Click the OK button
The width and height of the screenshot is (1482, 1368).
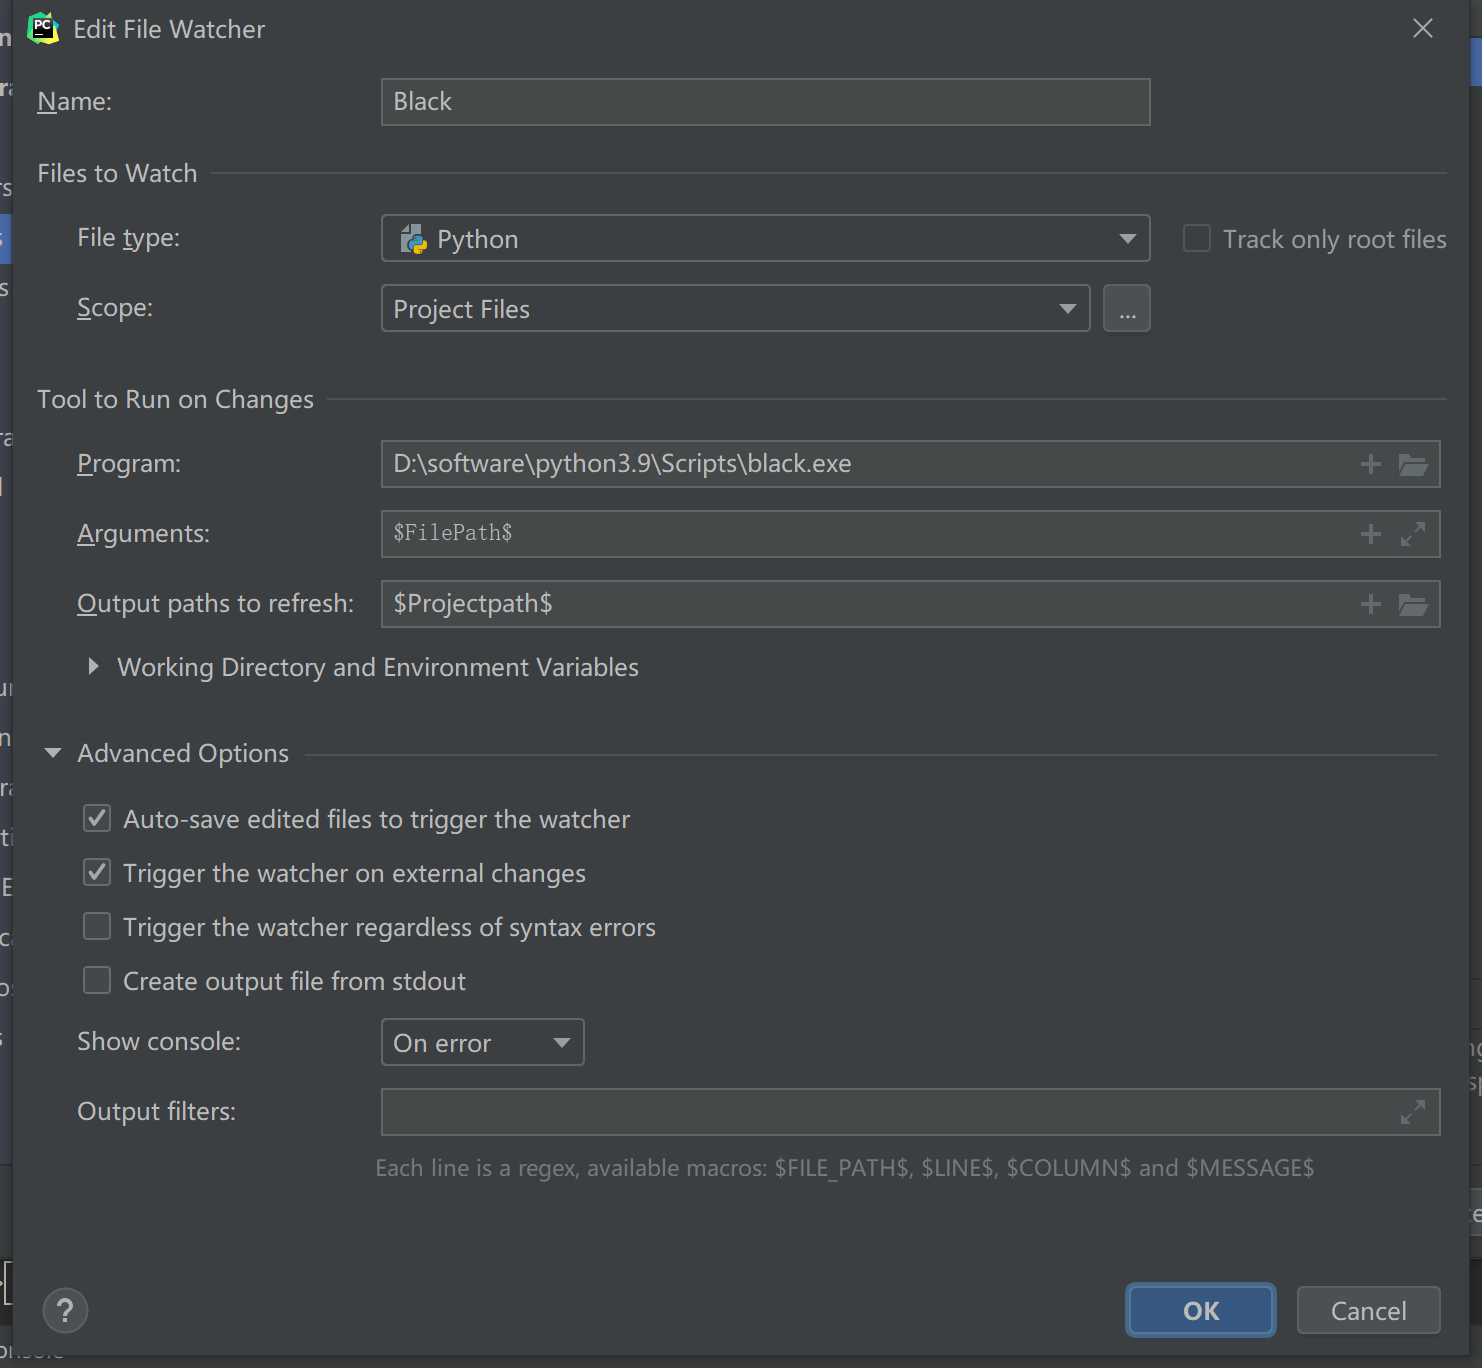[1200, 1310]
